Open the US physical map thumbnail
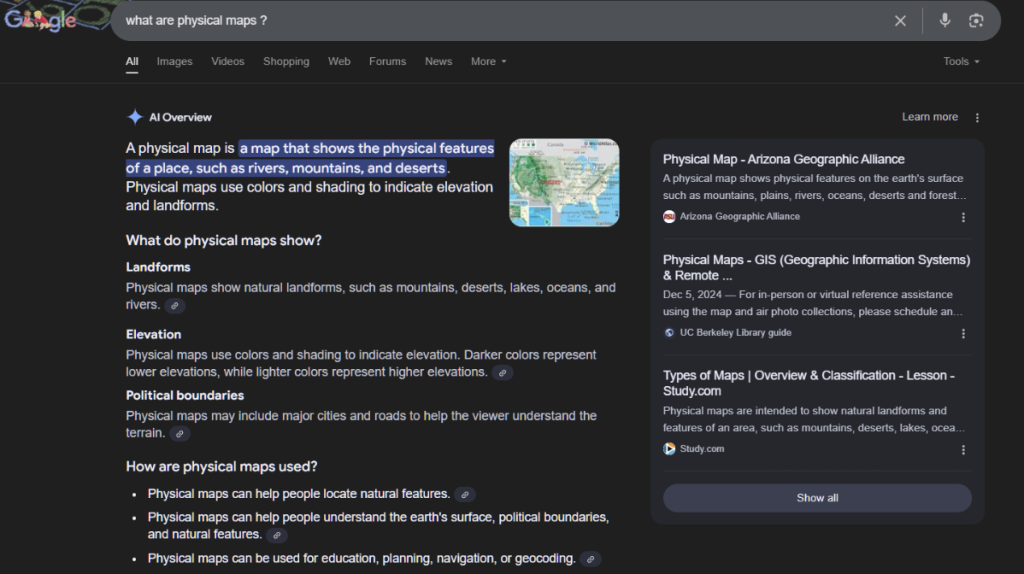 564,182
